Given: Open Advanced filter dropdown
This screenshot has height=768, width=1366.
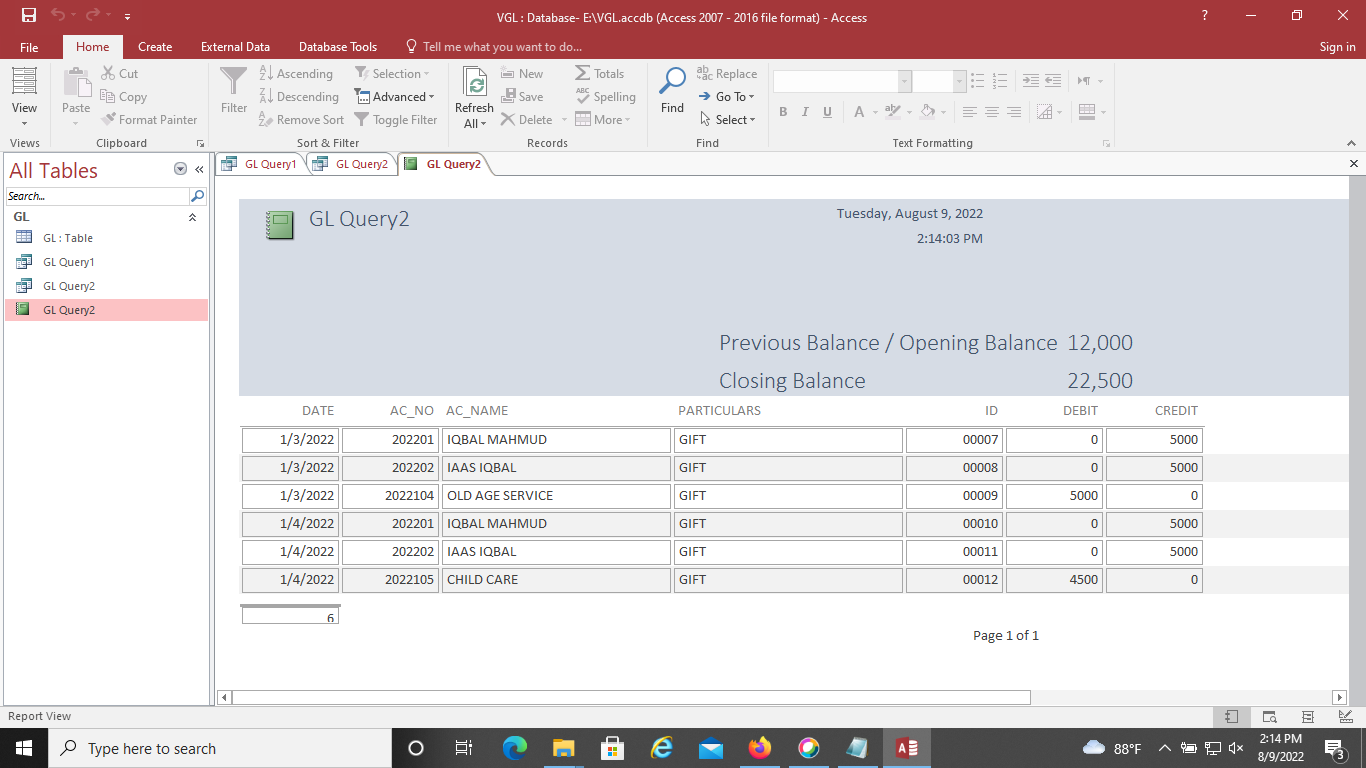Looking at the screenshot, I should tap(395, 97).
